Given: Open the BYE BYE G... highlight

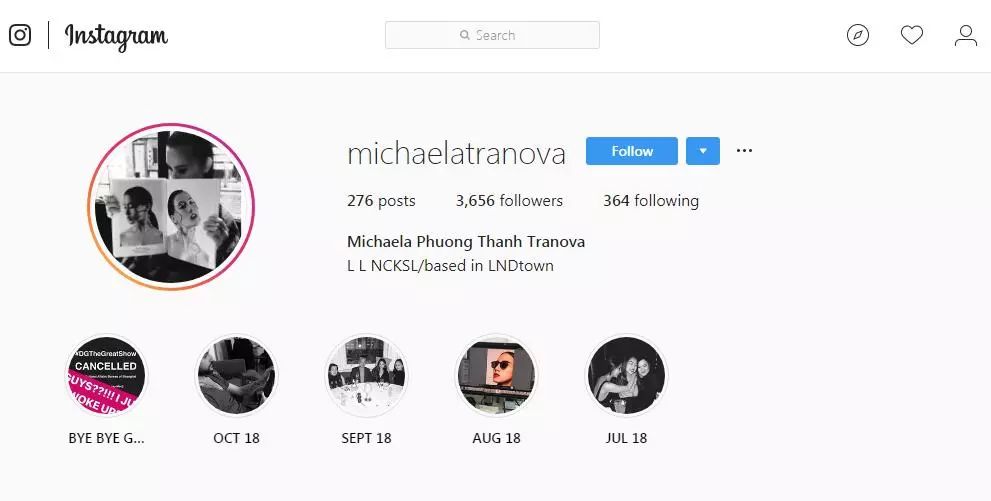Looking at the screenshot, I should (x=106, y=375).
